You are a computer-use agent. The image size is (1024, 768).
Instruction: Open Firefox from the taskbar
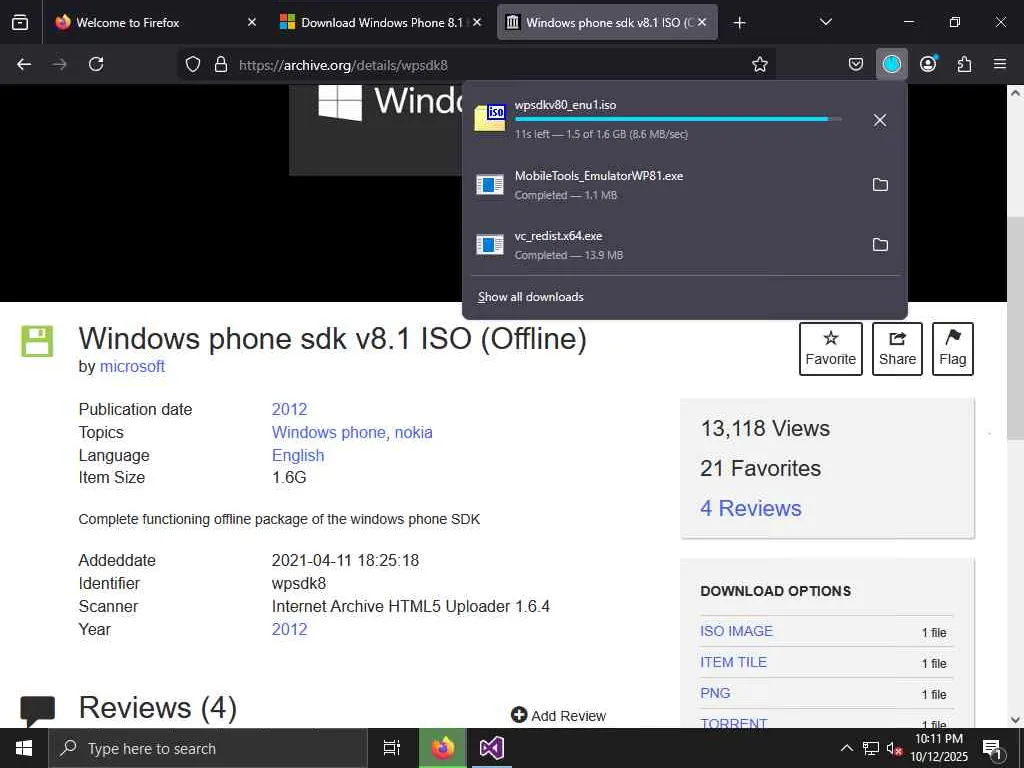442,748
